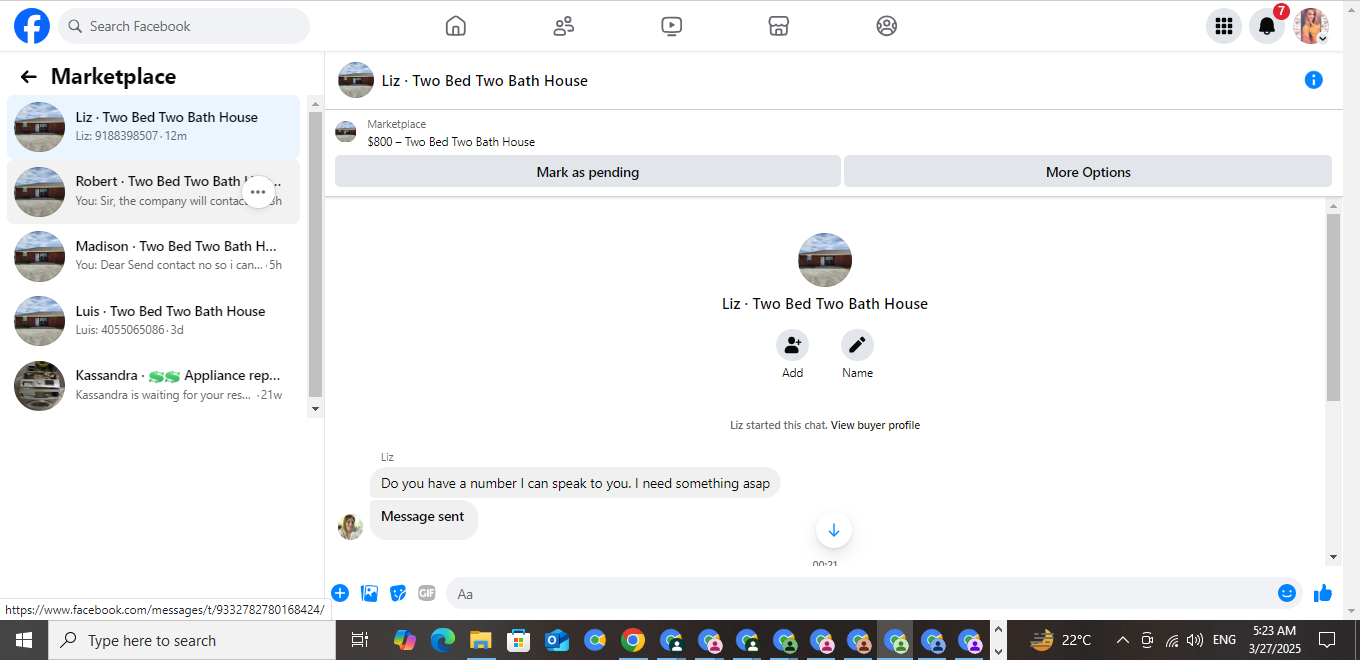This screenshot has height=660, width=1360.
Task: Mark the listing as pending
Action: tap(588, 172)
